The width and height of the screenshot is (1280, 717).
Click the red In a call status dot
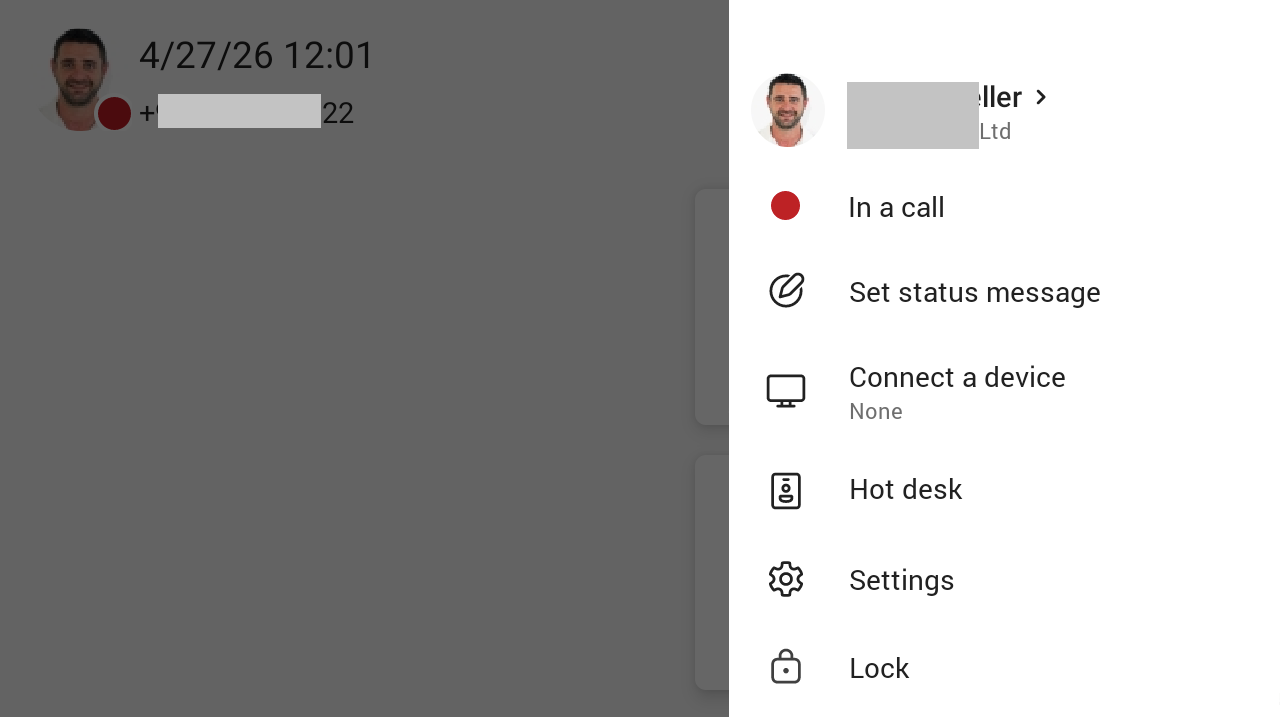[786, 206]
